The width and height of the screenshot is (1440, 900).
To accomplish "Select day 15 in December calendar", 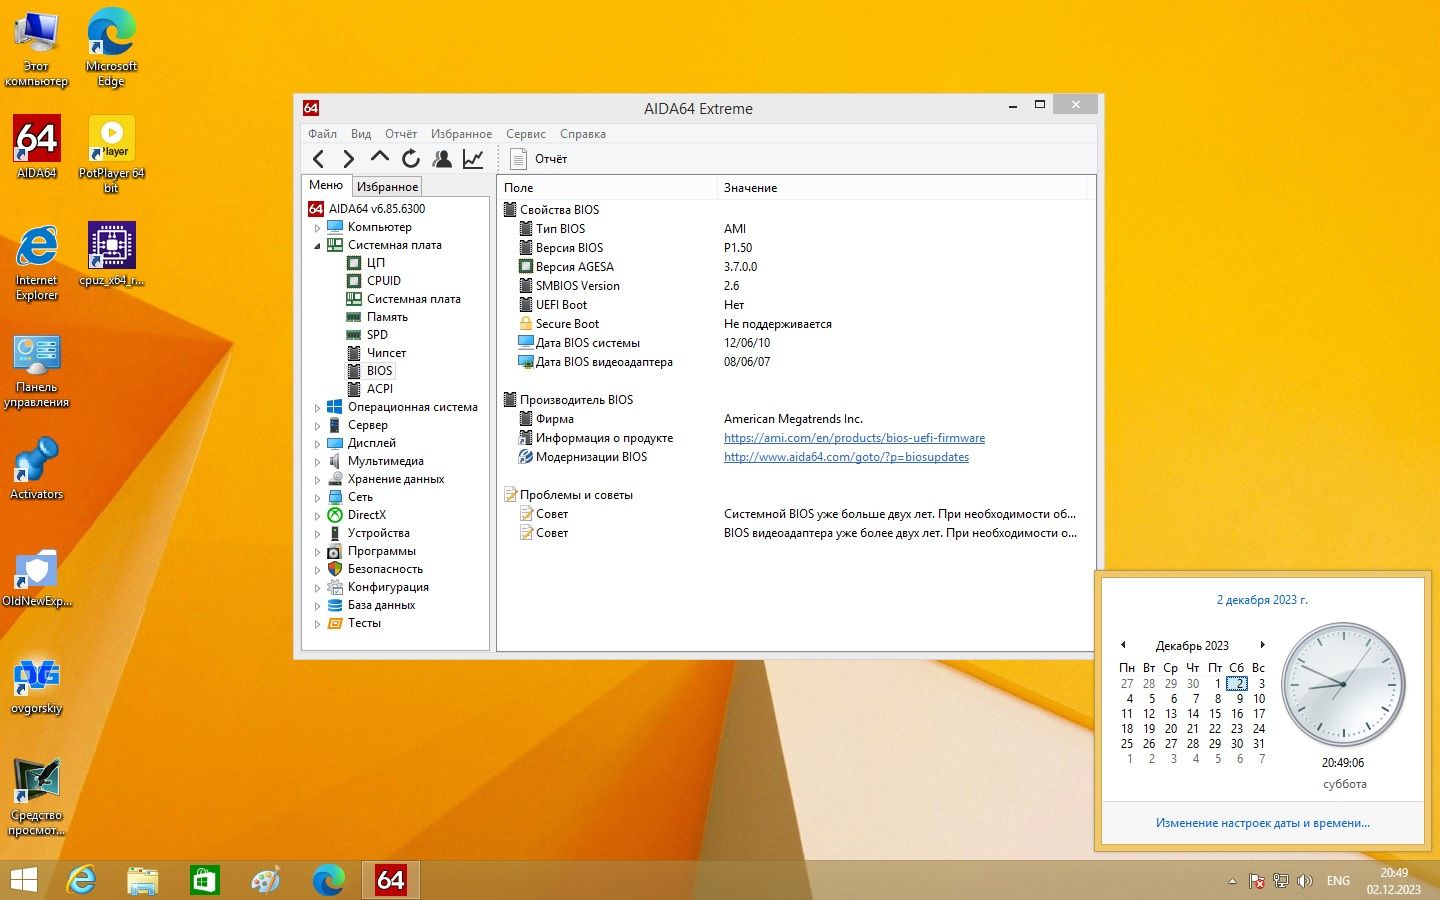I will 1215,714.
